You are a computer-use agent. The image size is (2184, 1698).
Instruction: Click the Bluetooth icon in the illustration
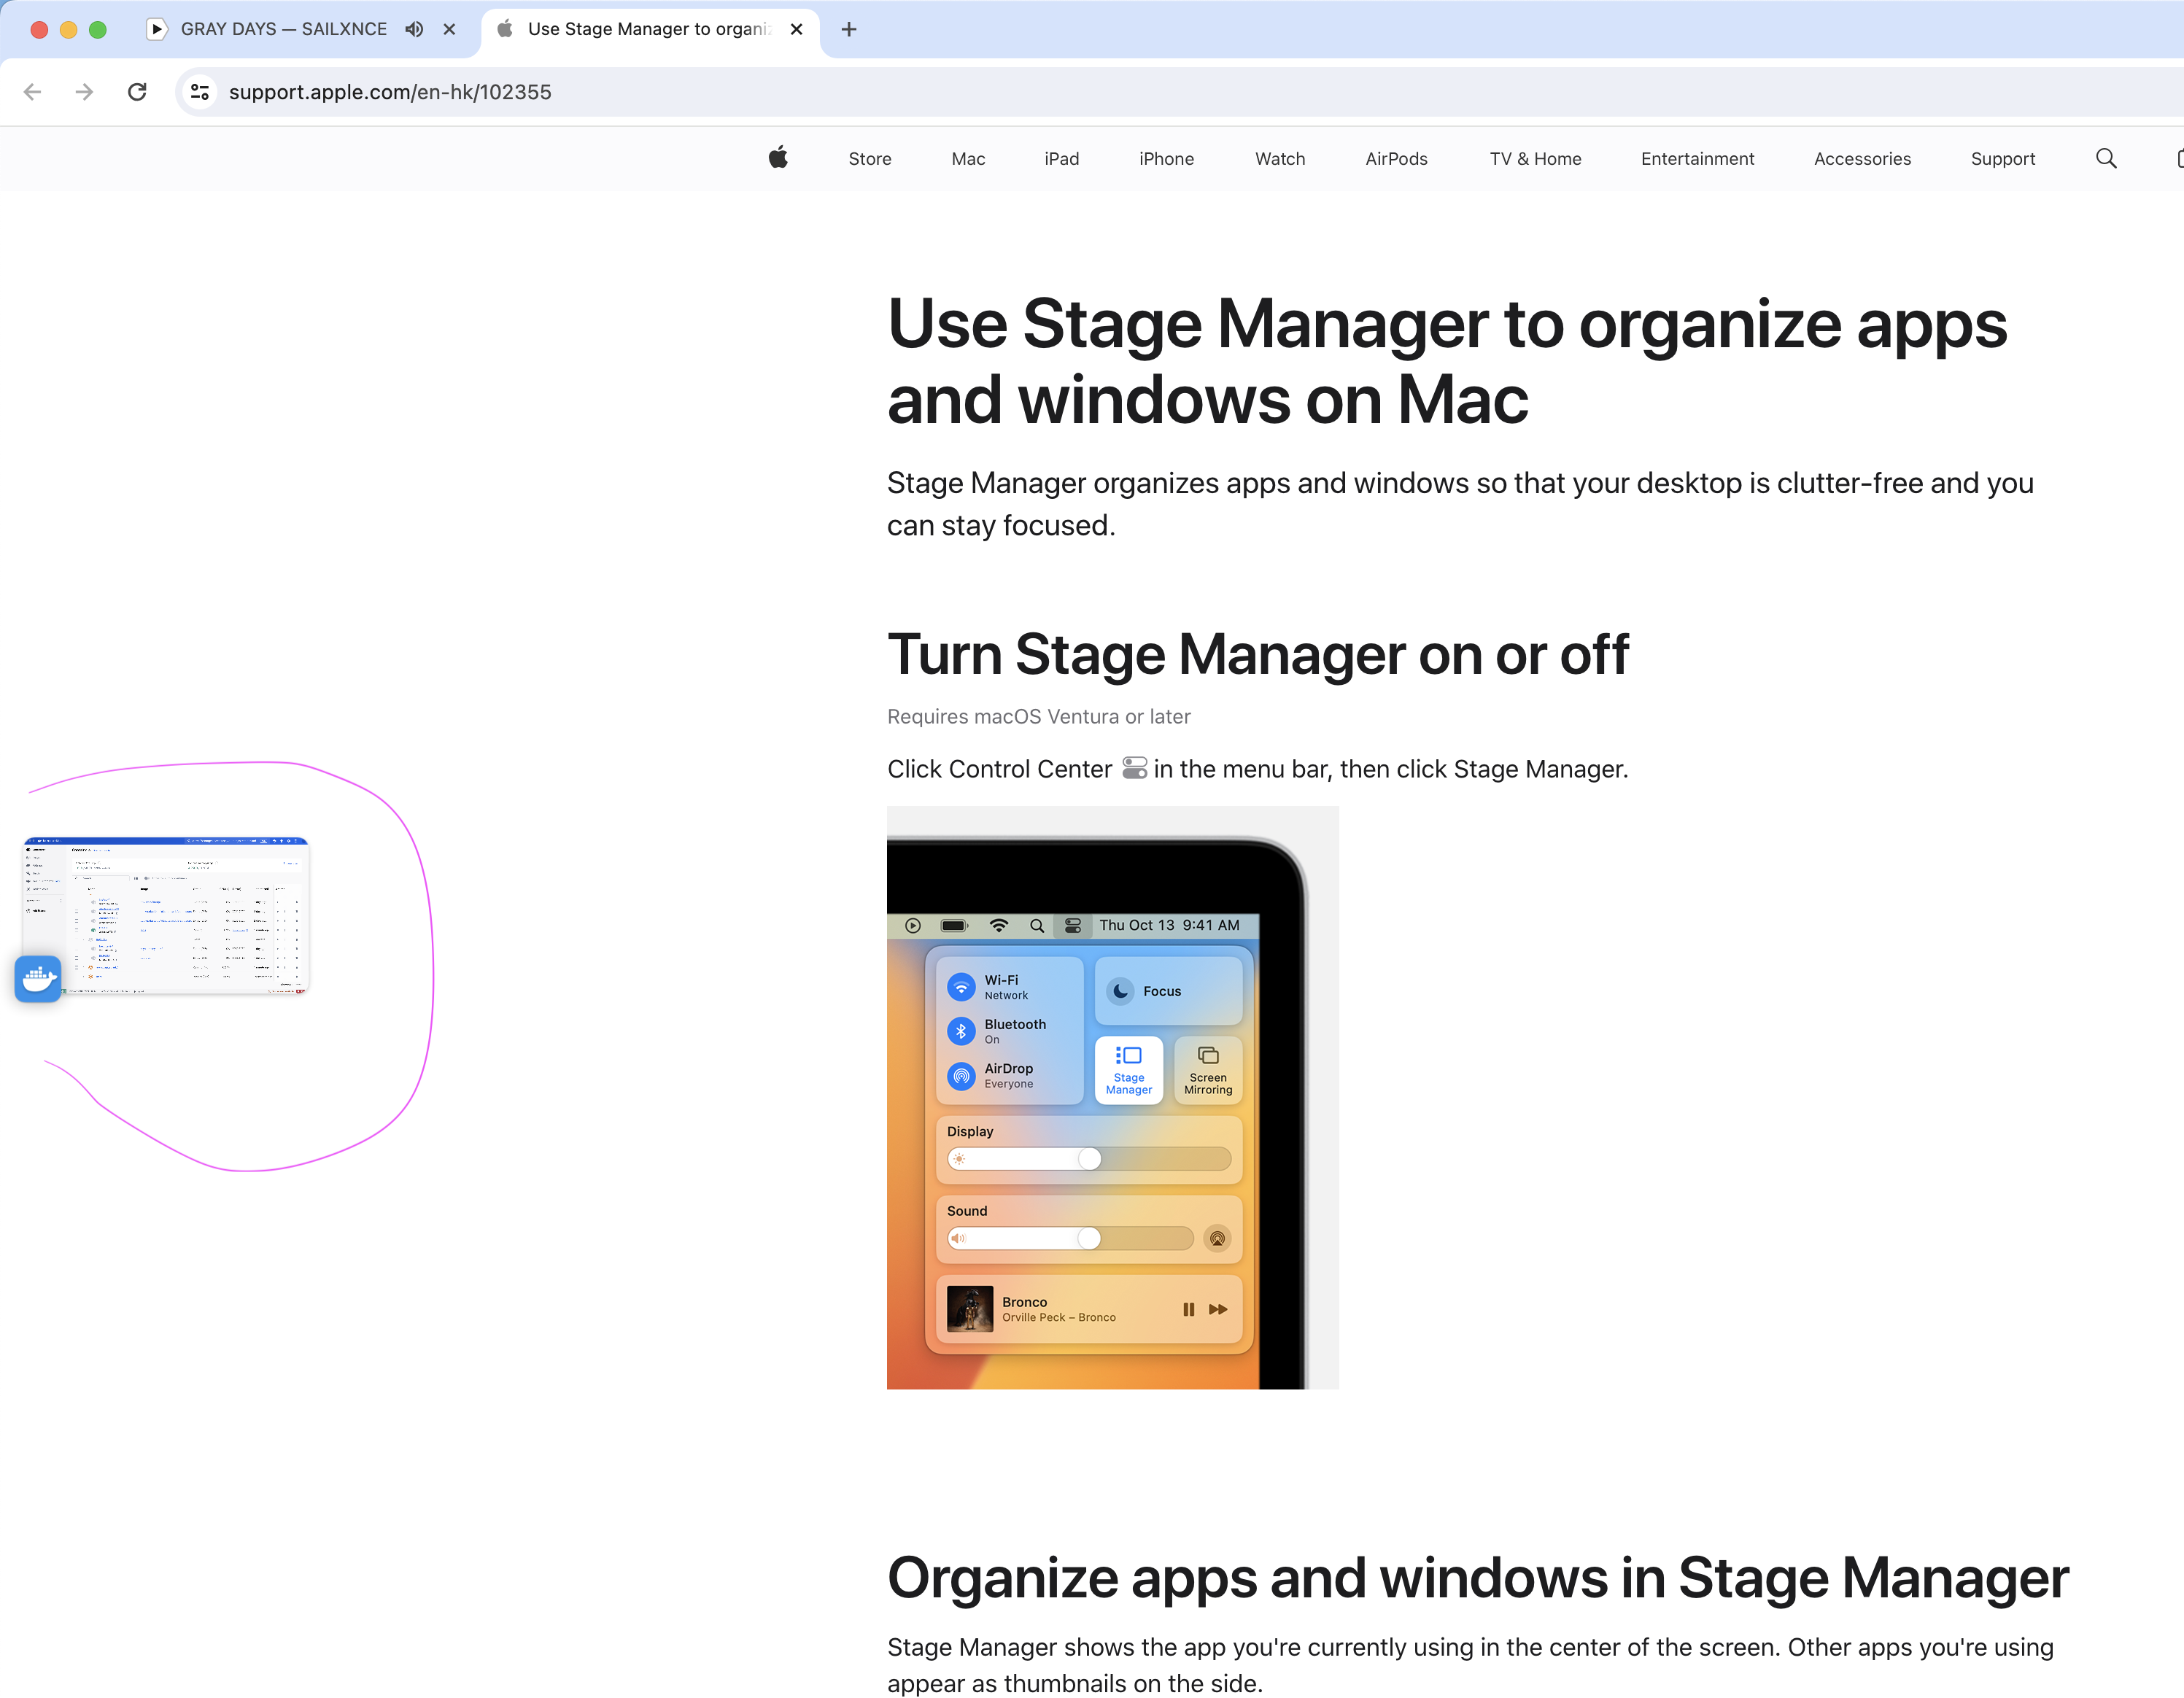click(x=961, y=1031)
